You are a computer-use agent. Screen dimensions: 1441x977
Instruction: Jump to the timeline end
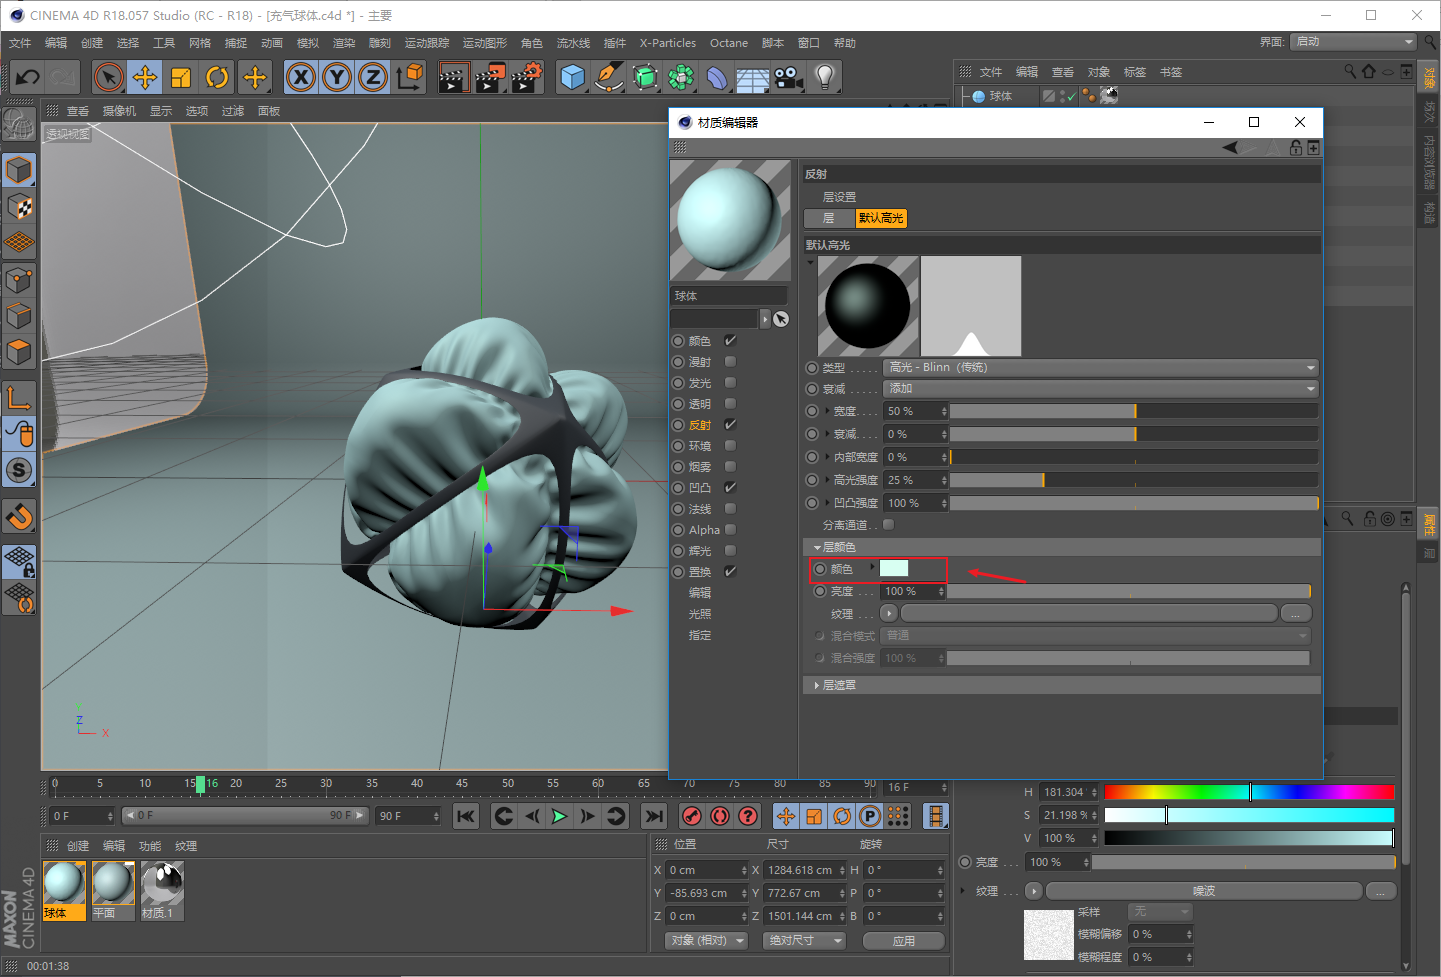[x=654, y=816]
